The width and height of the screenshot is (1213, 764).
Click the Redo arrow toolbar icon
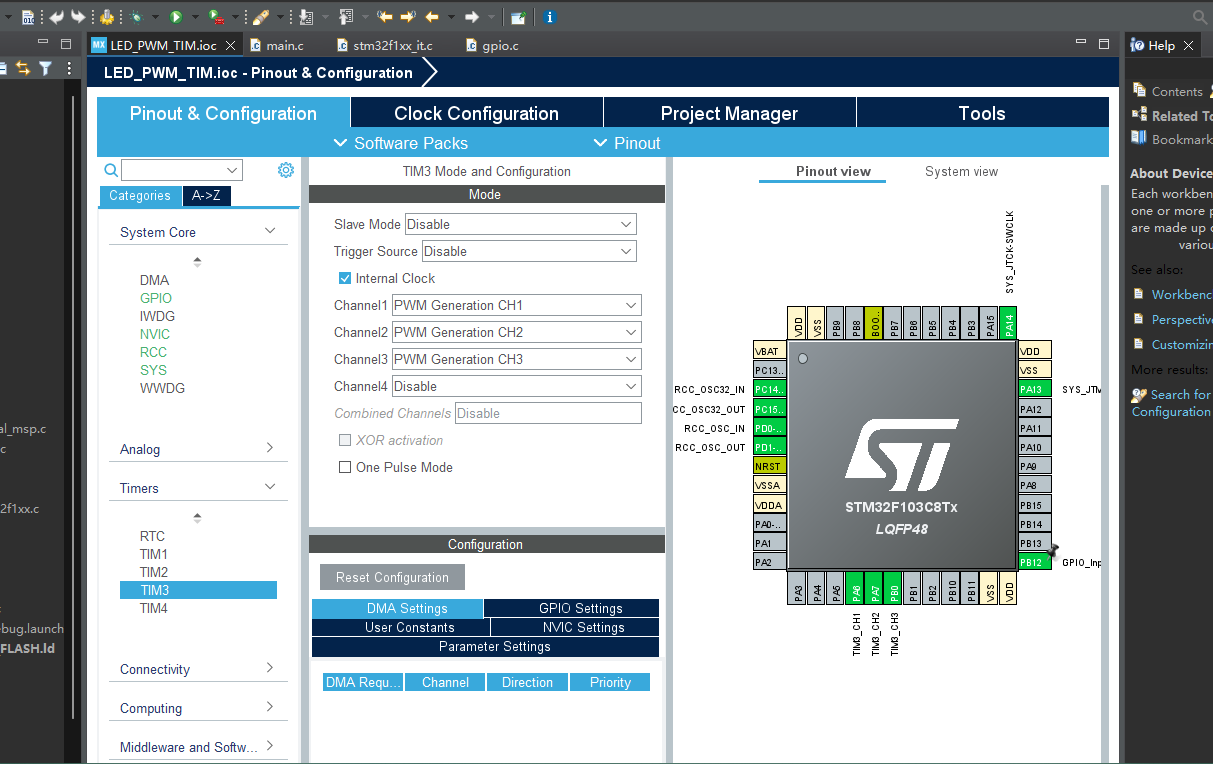tap(78, 17)
